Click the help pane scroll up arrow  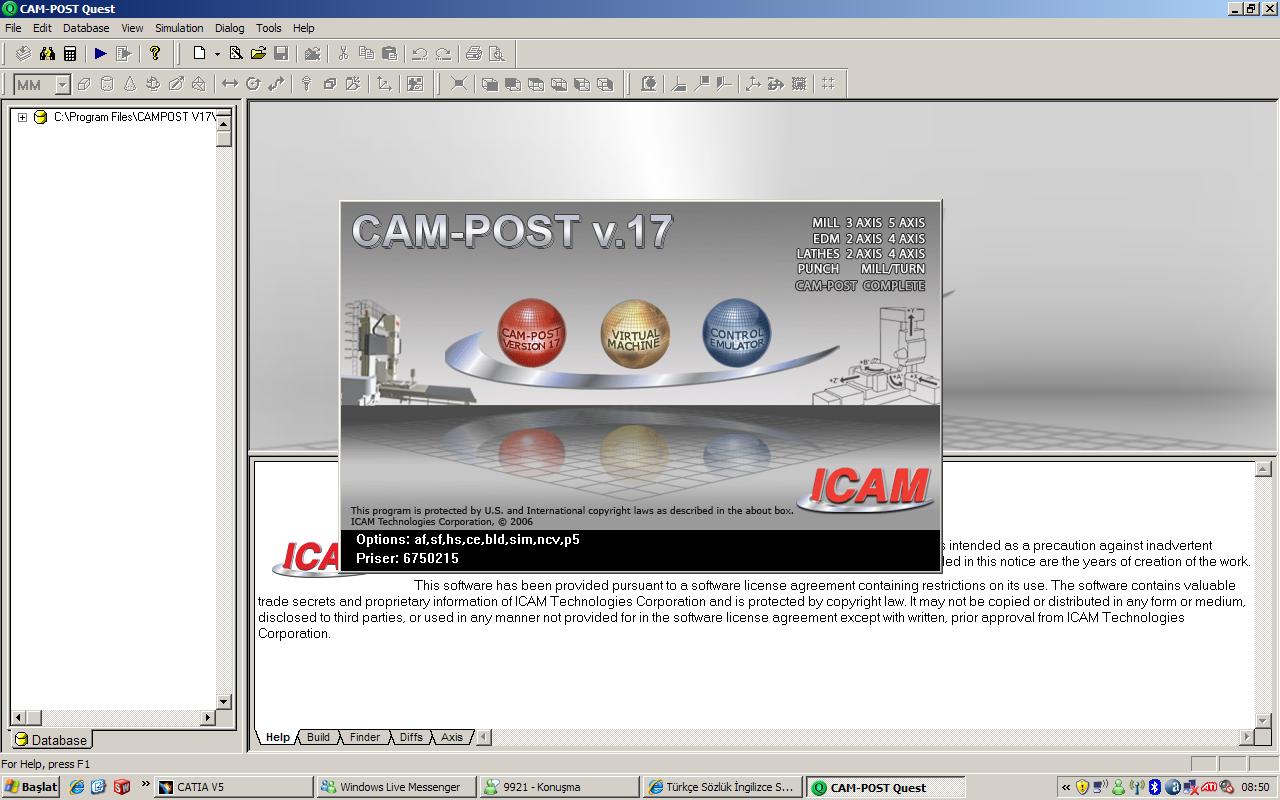(x=1263, y=469)
